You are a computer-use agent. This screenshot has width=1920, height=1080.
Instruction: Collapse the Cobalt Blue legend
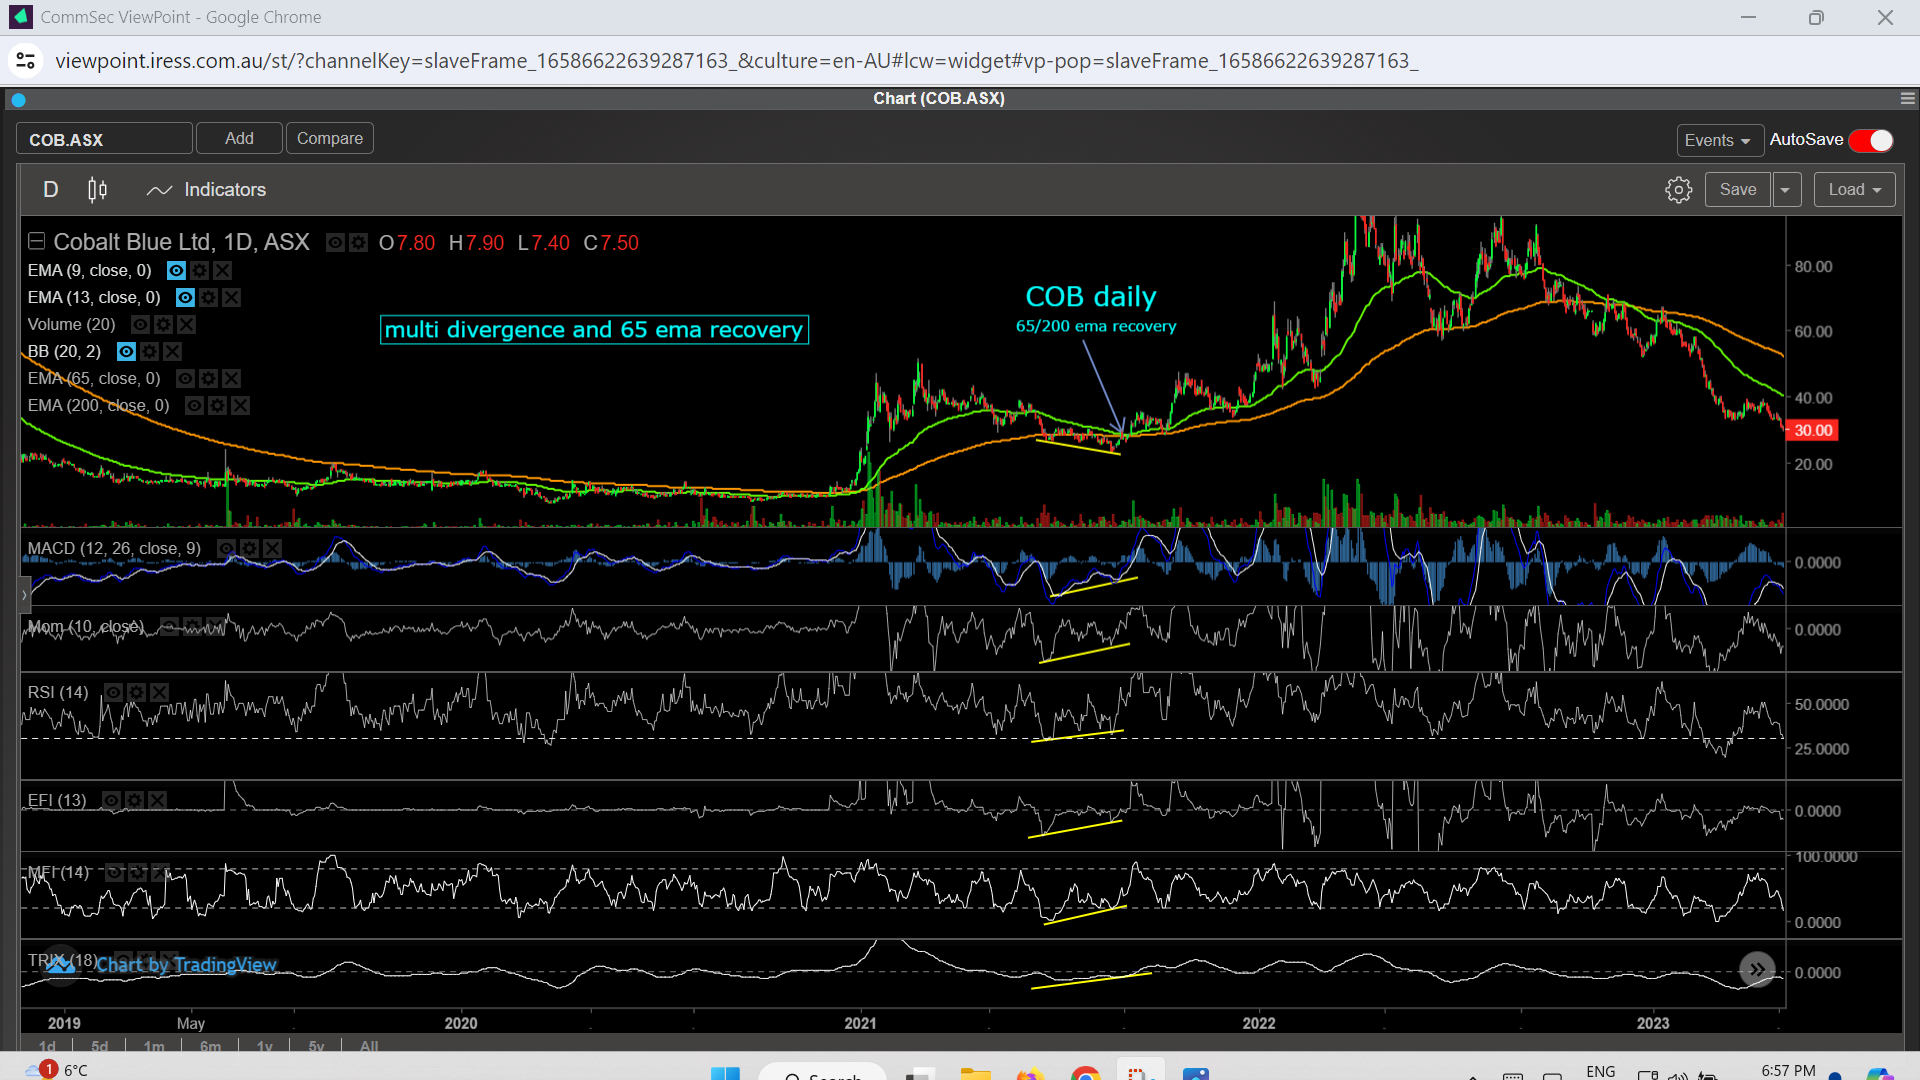point(36,241)
